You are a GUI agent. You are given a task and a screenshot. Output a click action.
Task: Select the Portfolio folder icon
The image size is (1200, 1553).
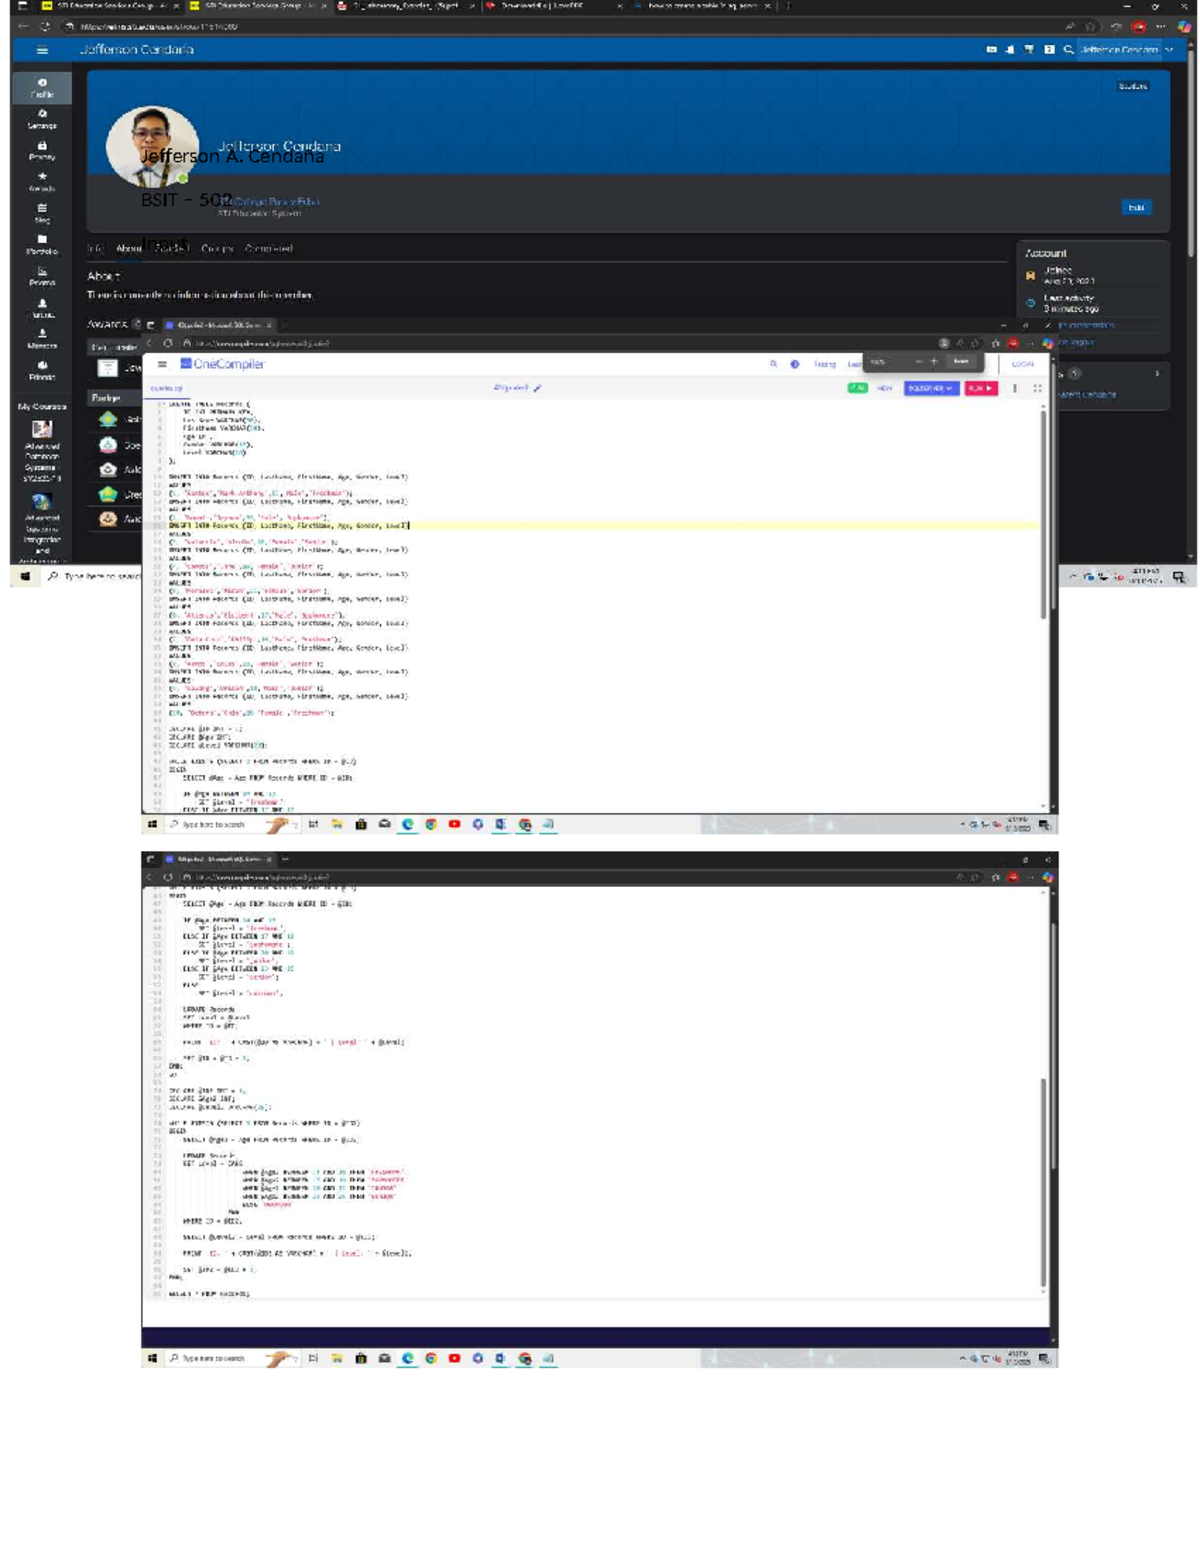[x=42, y=236]
